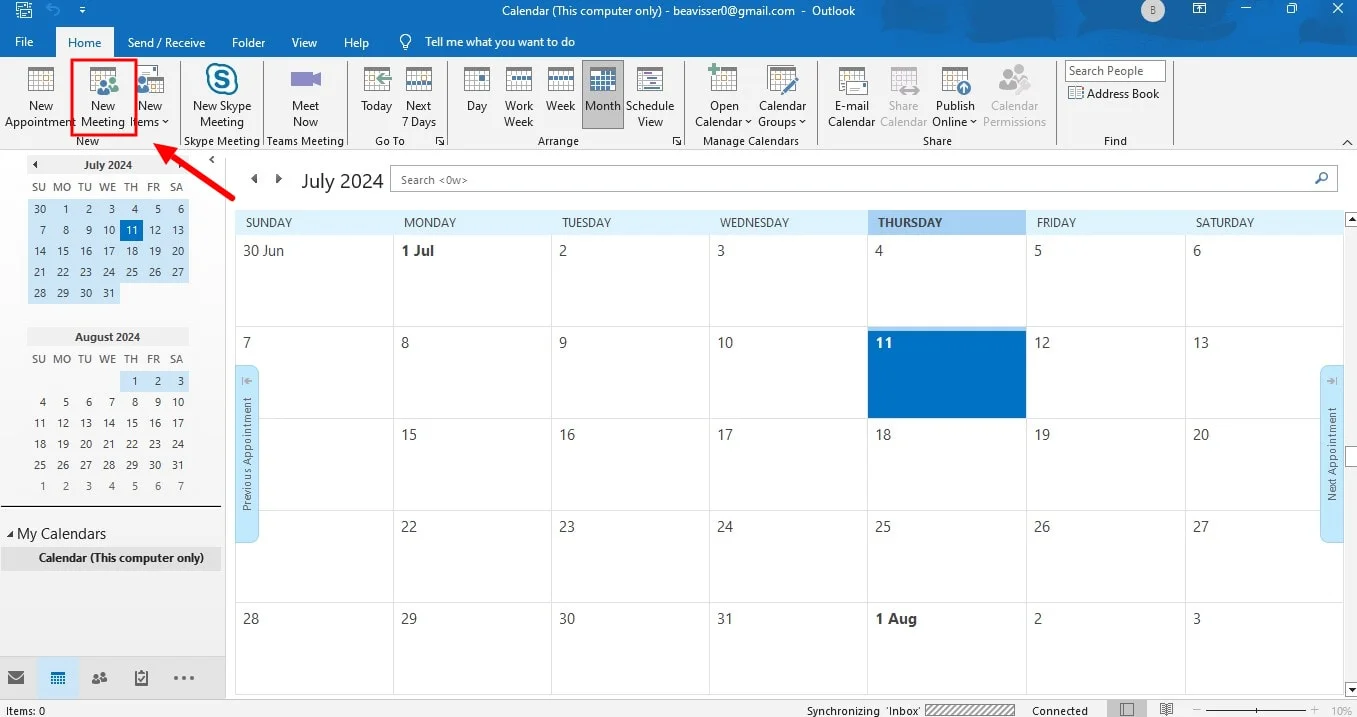The width and height of the screenshot is (1357, 717).
Task: Open Go To dialog launcher
Action: pos(439,142)
